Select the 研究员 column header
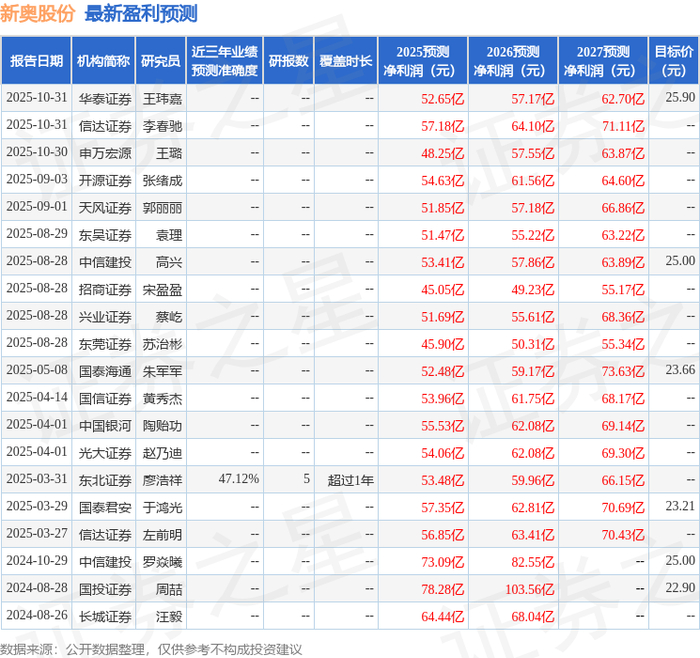This screenshot has width=700, height=658. coord(161,61)
